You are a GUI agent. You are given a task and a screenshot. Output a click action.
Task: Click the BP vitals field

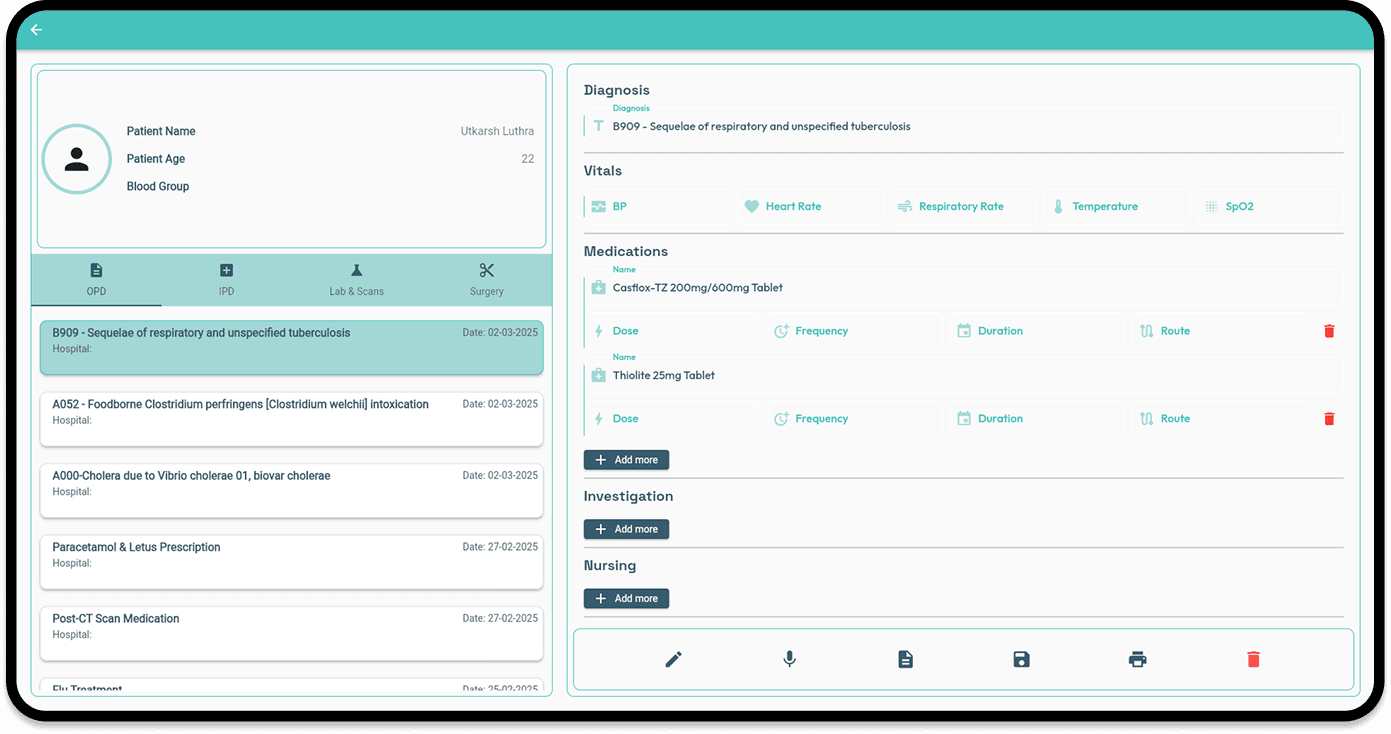pyautogui.click(x=660, y=207)
